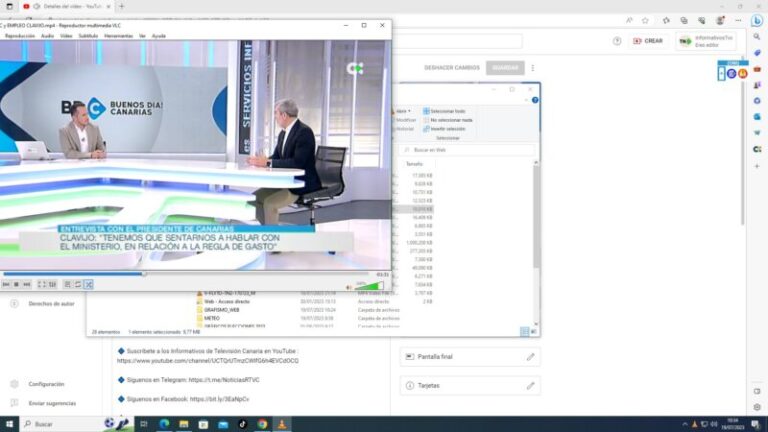Click the VLC video seek bar
The width and height of the screenshot is (768, 432).
point(180,274)
